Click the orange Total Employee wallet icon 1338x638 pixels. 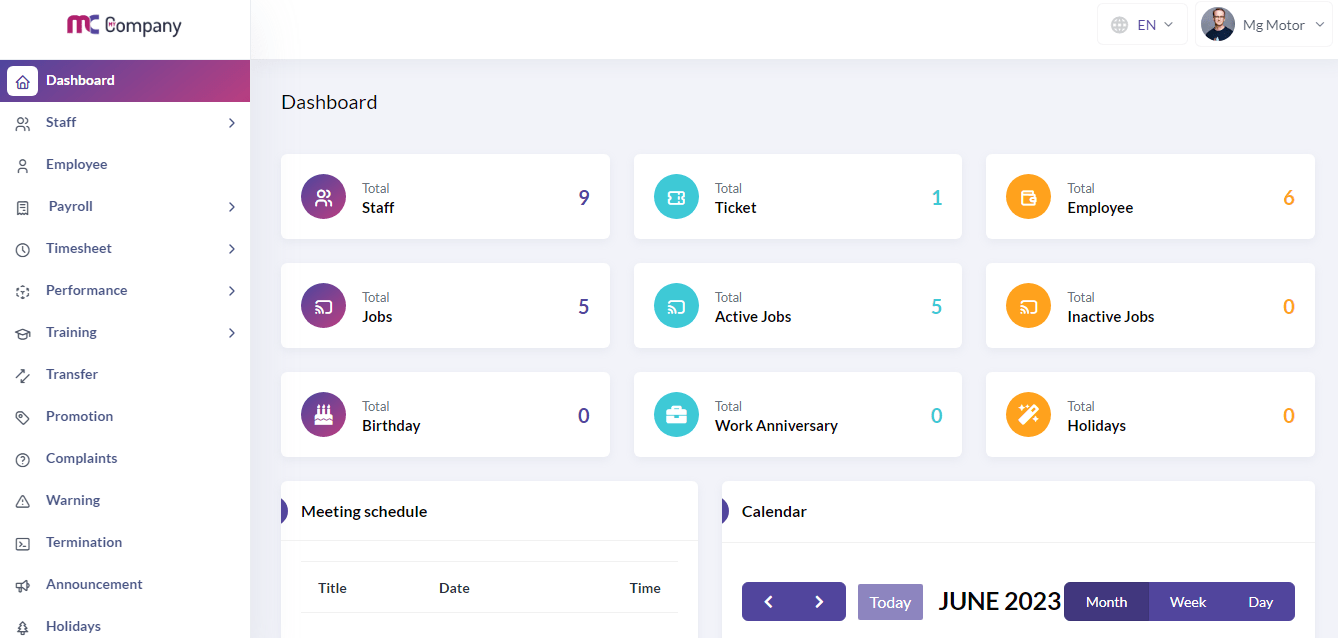click(x=1028, y=197)
